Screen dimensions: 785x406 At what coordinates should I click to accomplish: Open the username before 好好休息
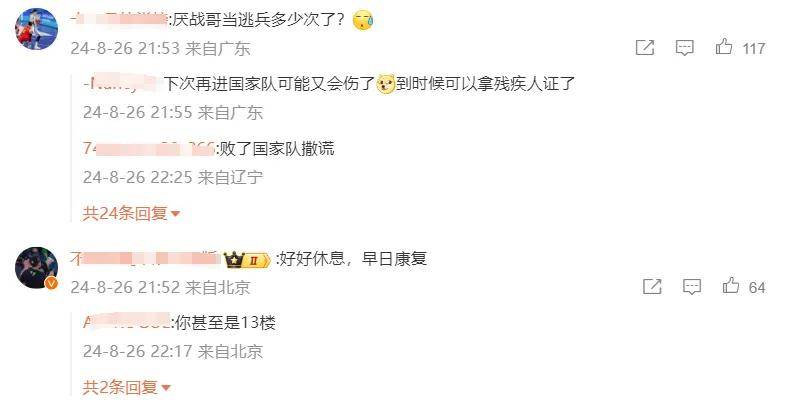tap(146, 259)
